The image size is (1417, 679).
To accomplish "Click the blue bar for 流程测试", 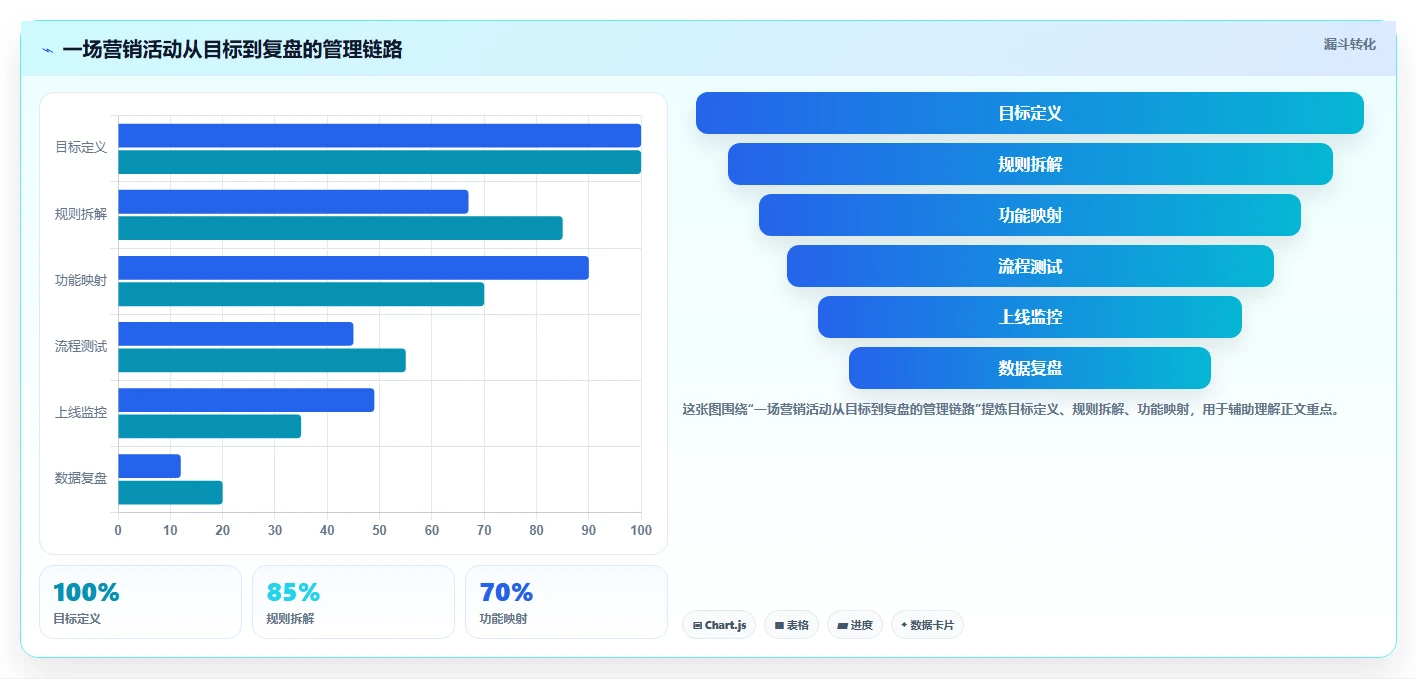I will [x=236, y=334].
